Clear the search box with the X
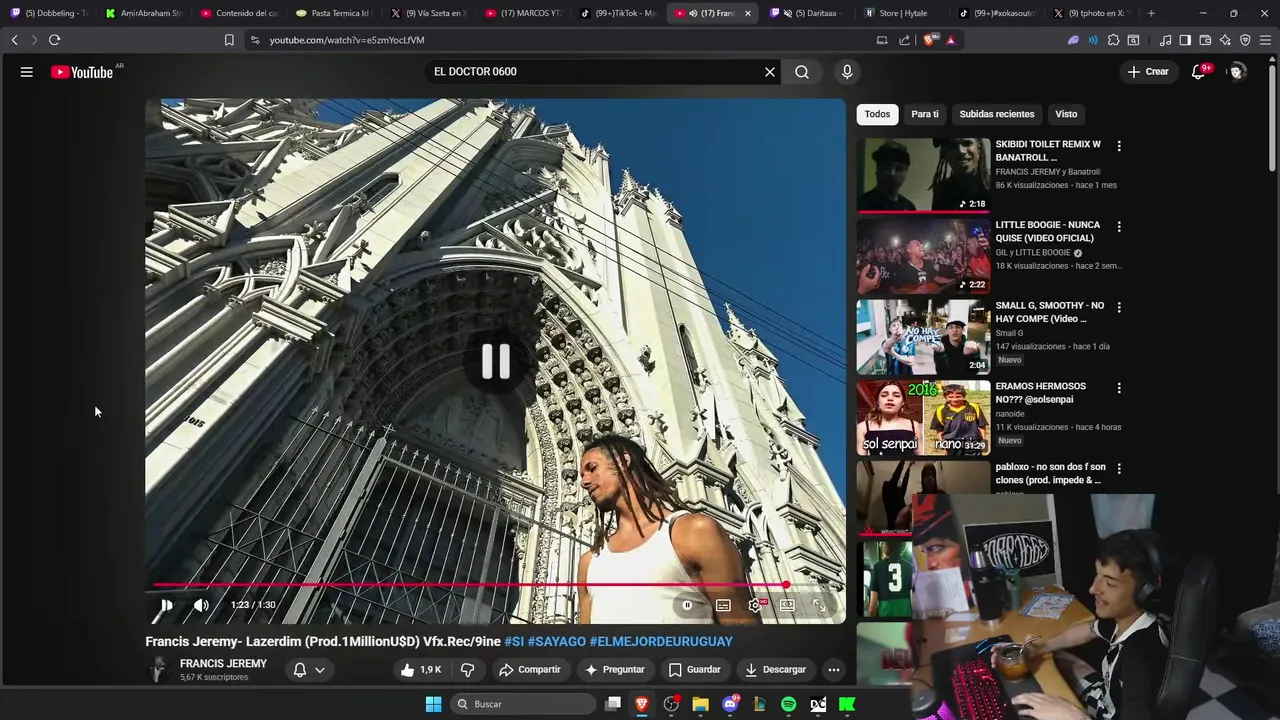The width and height of the screenshot is (1280, 720). click(x=770, y=72)
